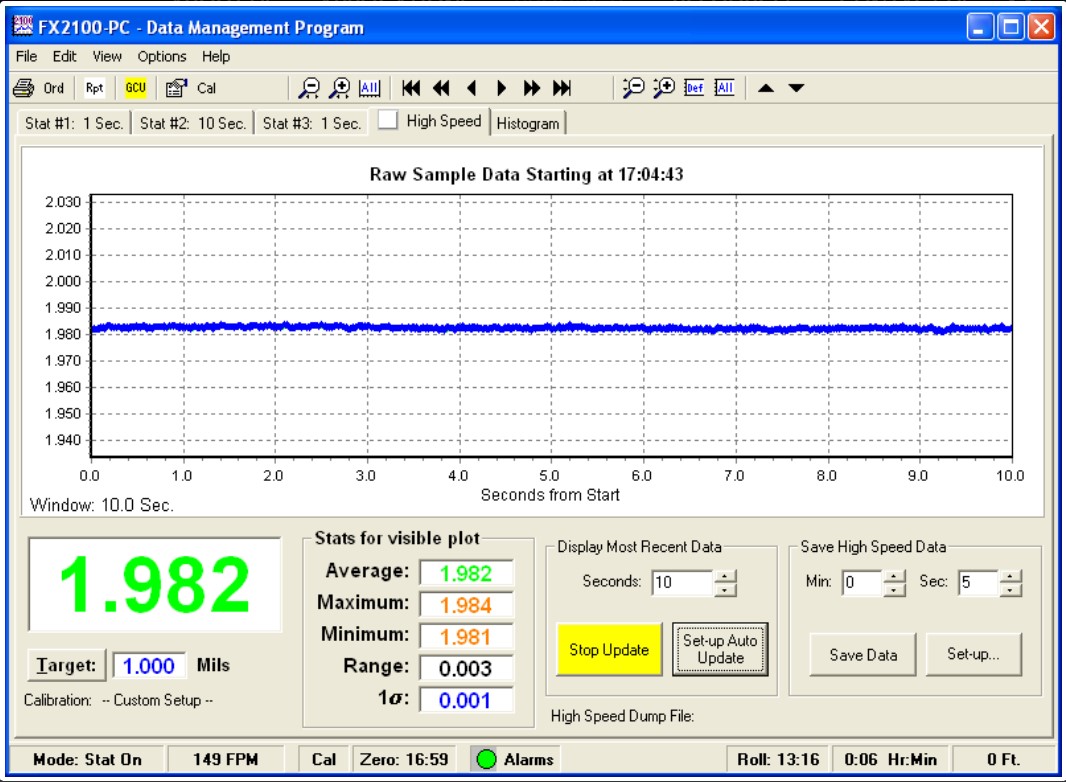
Task: Click the yellow GCU toolbar icon
Action: coord(135,88)
